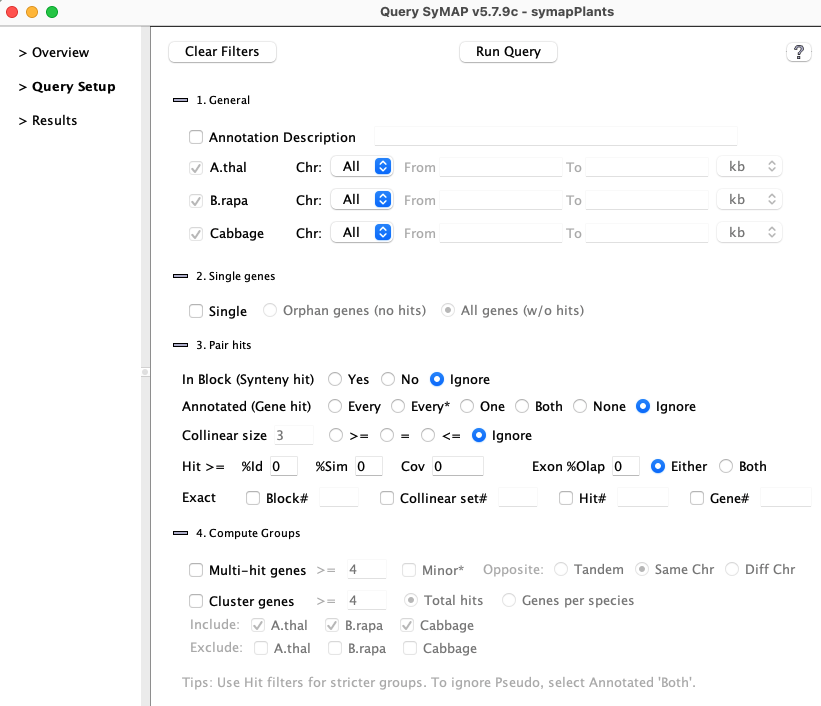Viewport: 821px width, 706px height.
Task: Set In Block to Ignore
Action: [x=437, y=379]
